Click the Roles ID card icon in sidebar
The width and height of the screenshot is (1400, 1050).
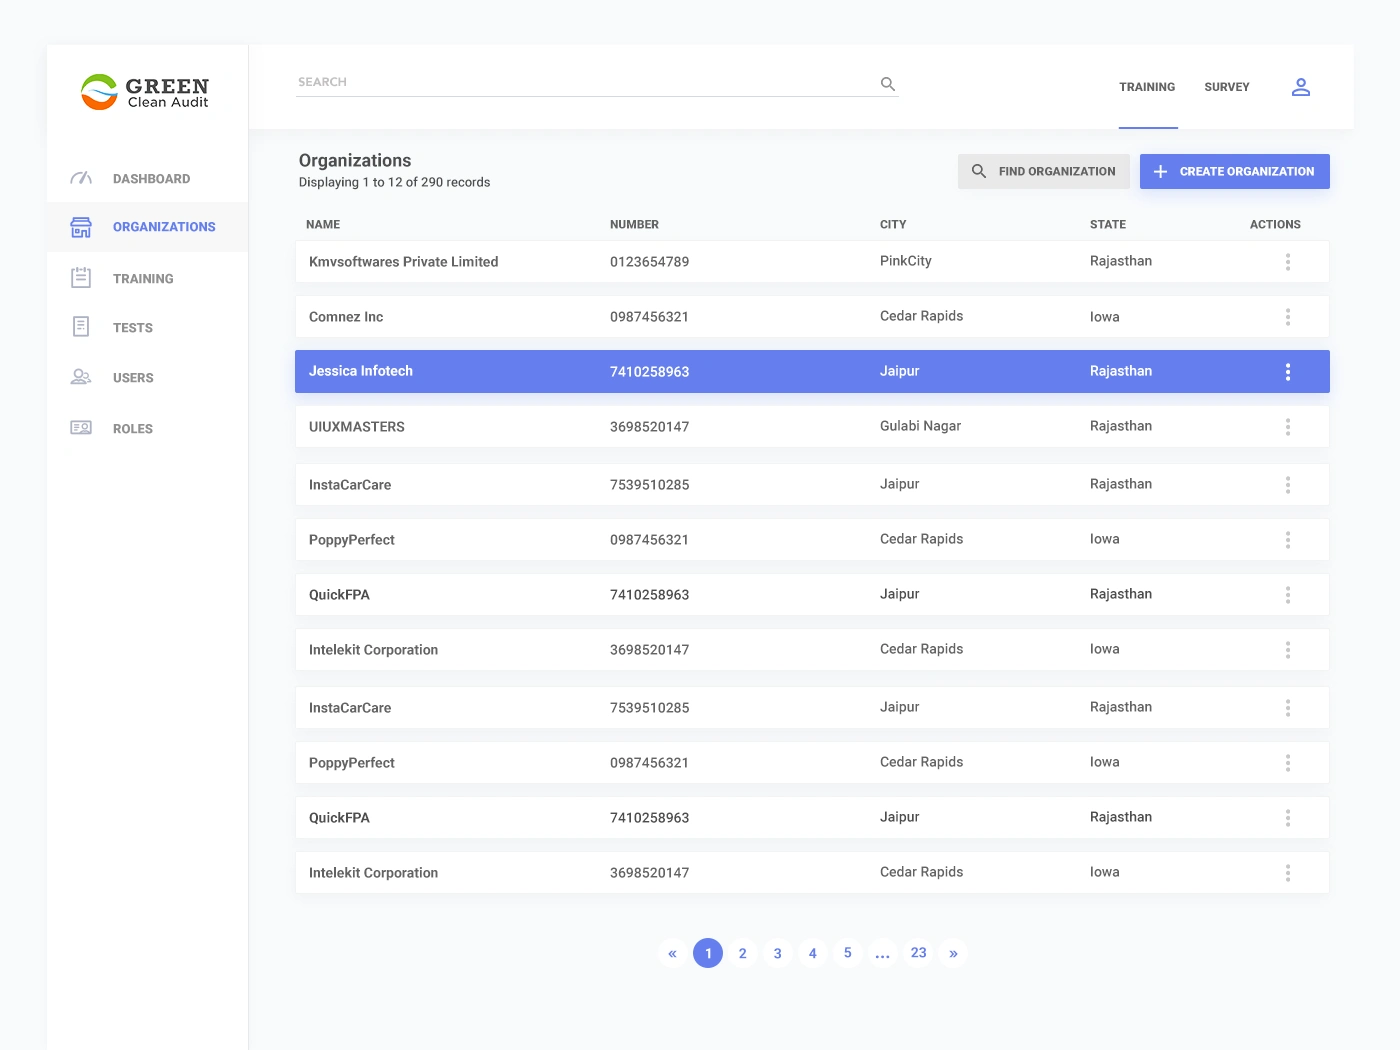[x=81, y=428]
